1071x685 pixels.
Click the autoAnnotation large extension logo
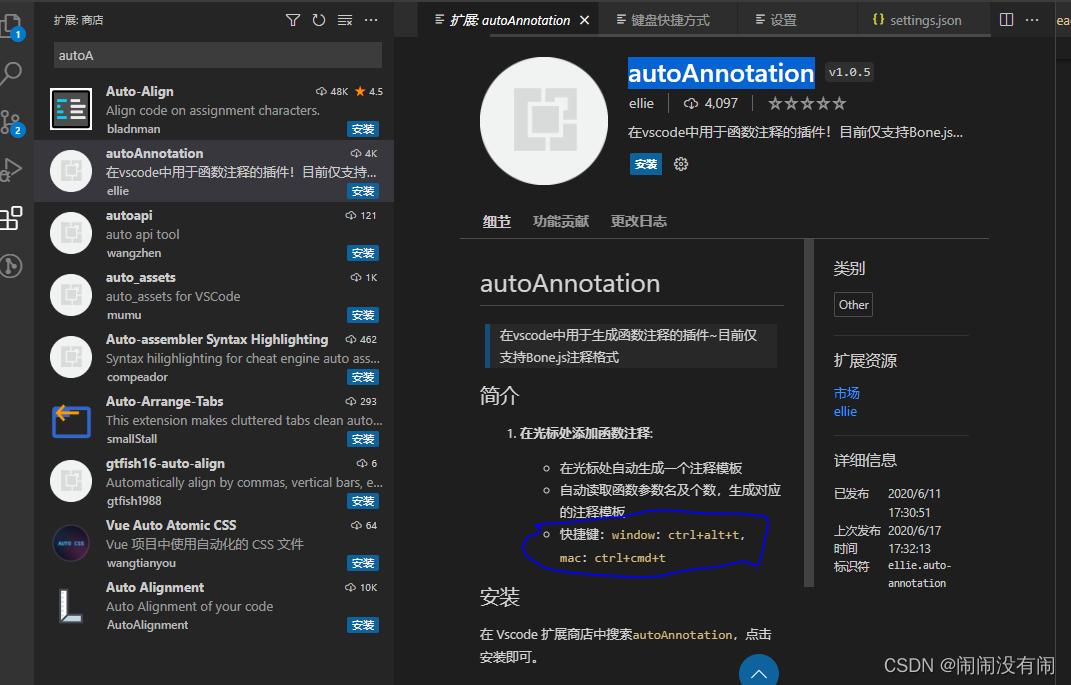pyautogui.click(x=544, y=121)
